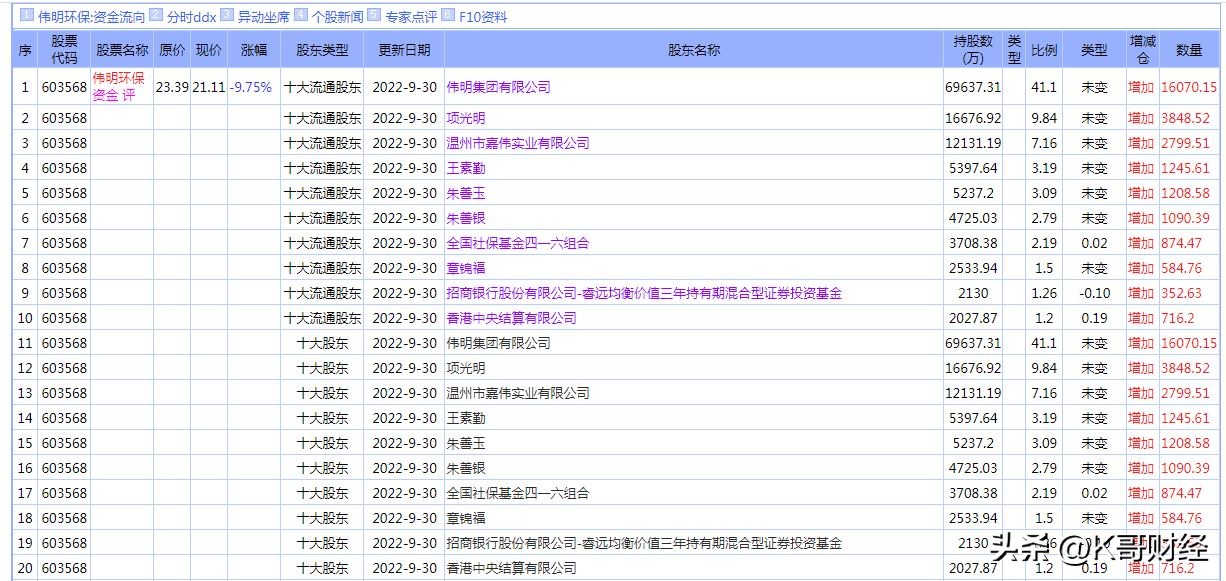Click 12131.19 holdings in row 3
The height and width of the screenshot is (581, 1226).
pos(972,143)
